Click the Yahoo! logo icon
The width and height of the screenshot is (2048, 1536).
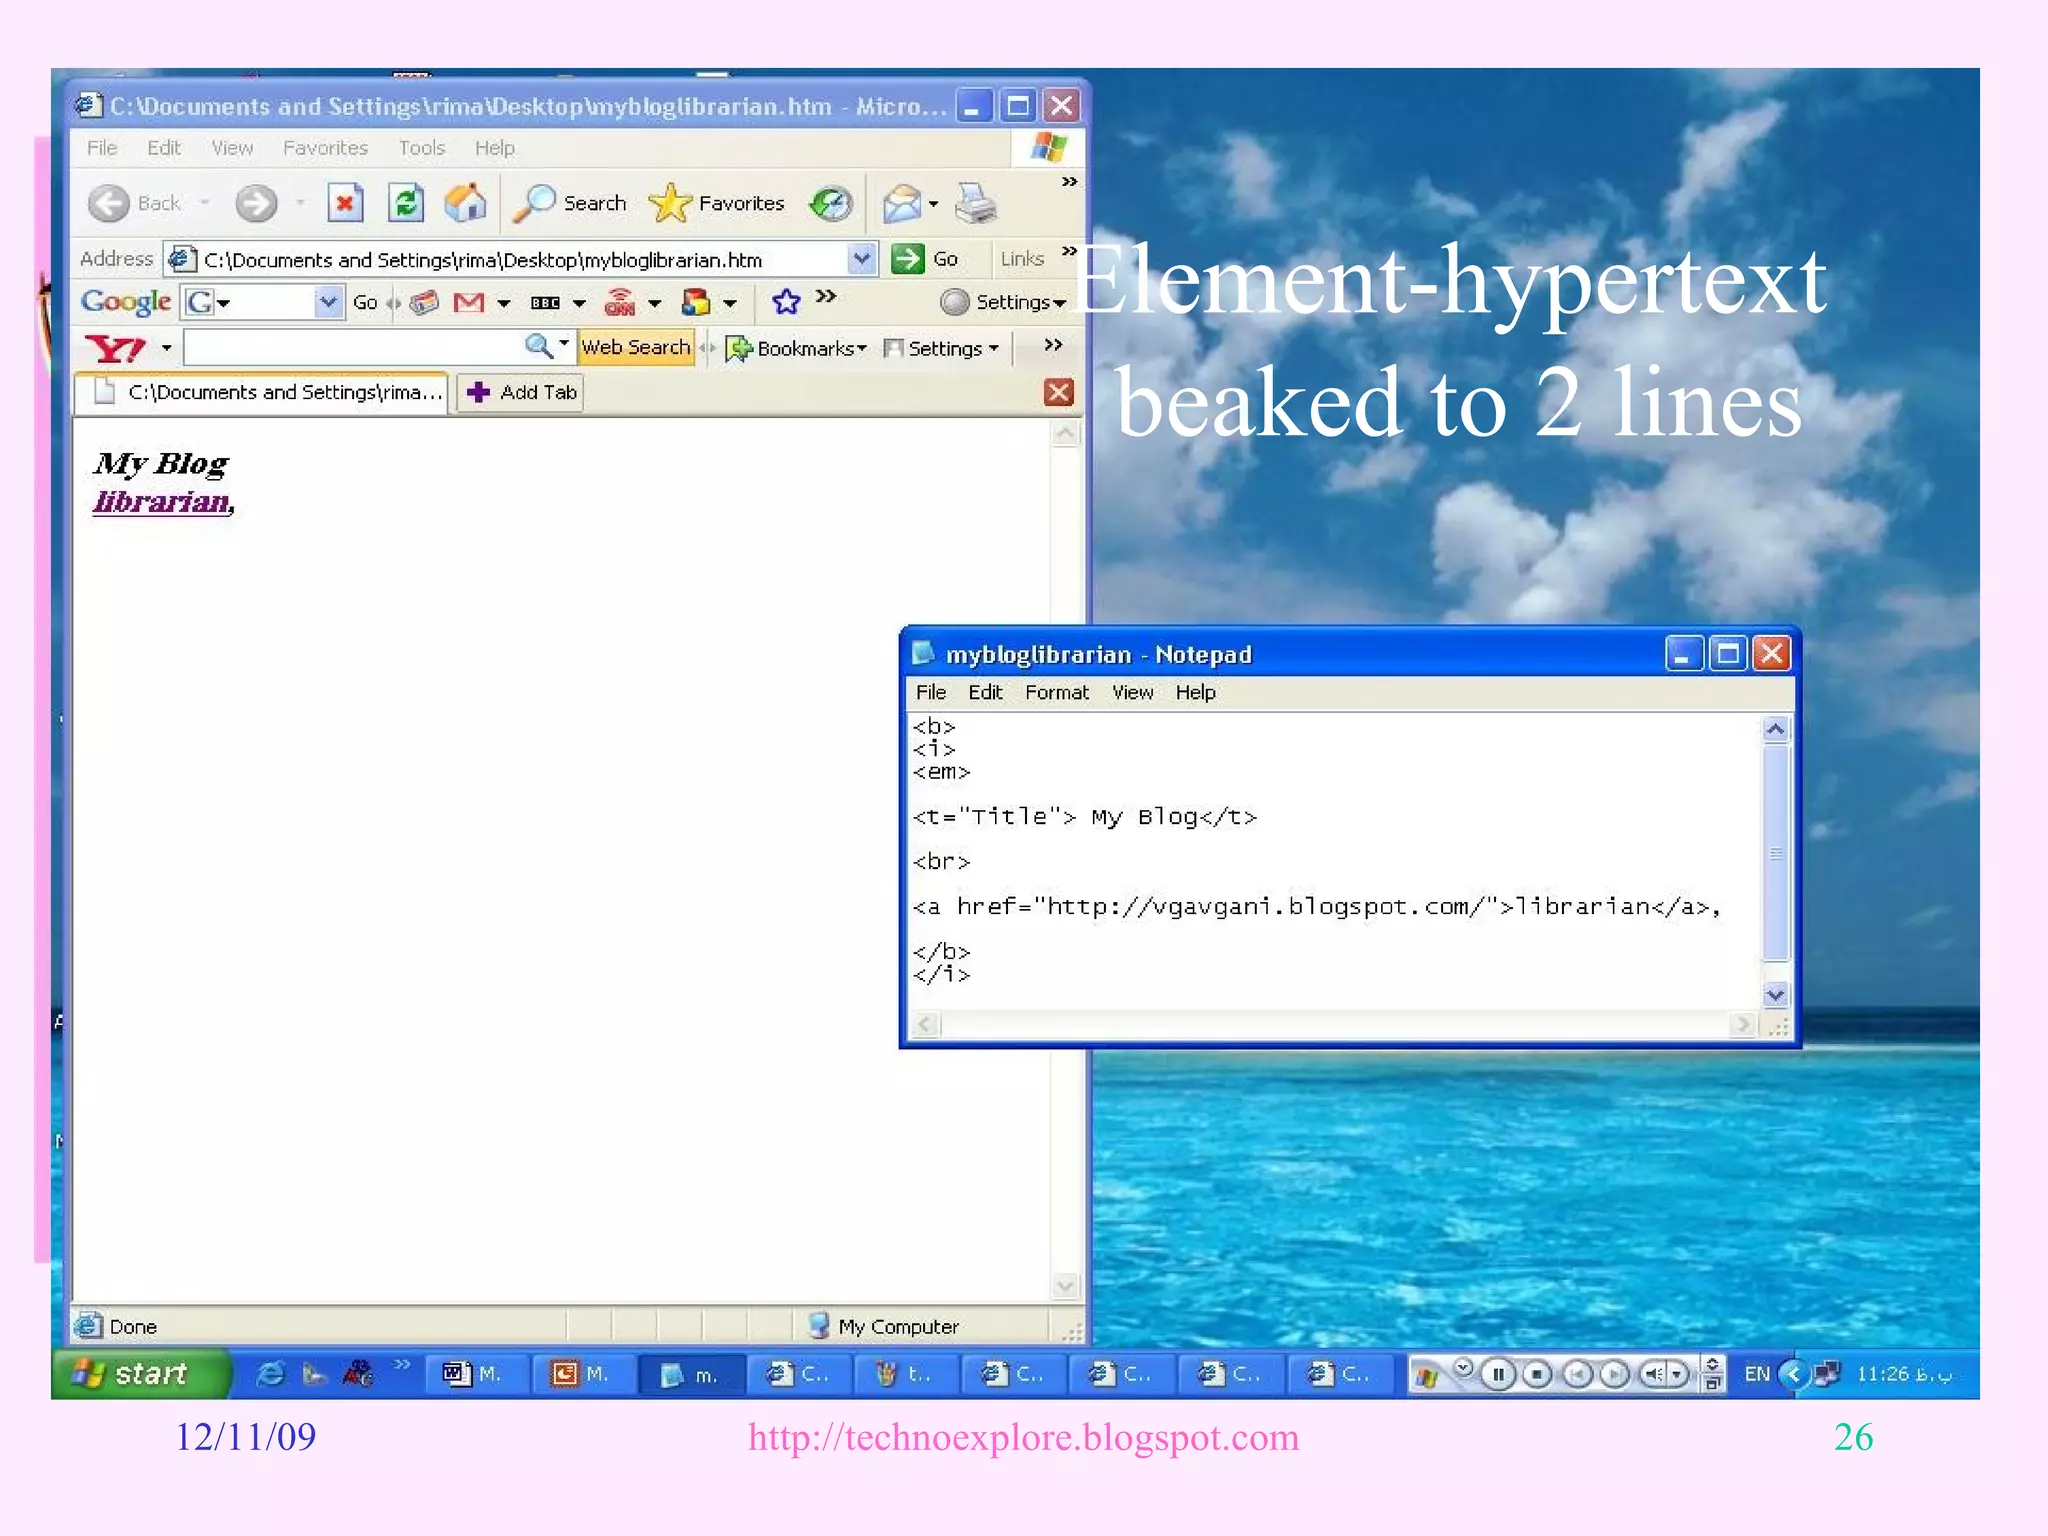click(x=115, y=348)
